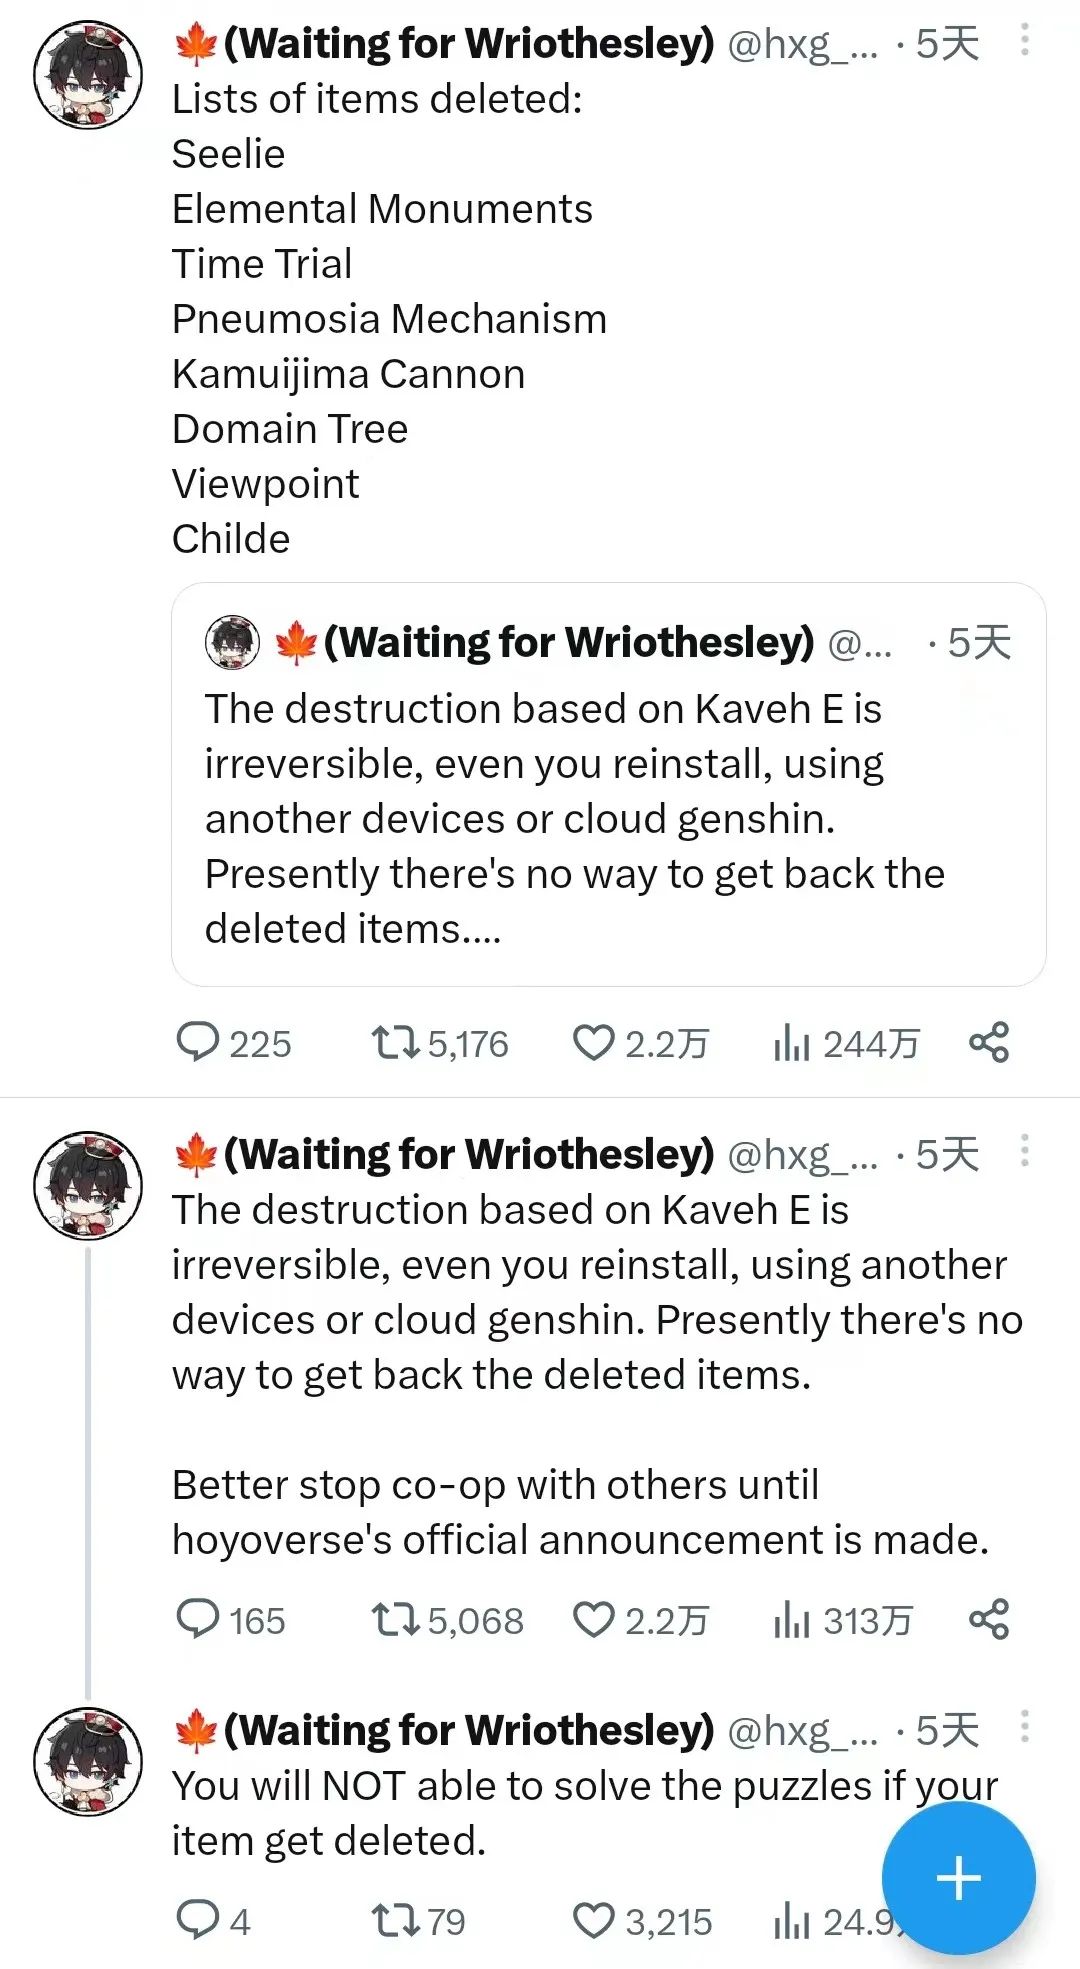Share the 'Better stop co-op' tweet
Screen dimensions: 1080x1969
[x=989, y=1619]
